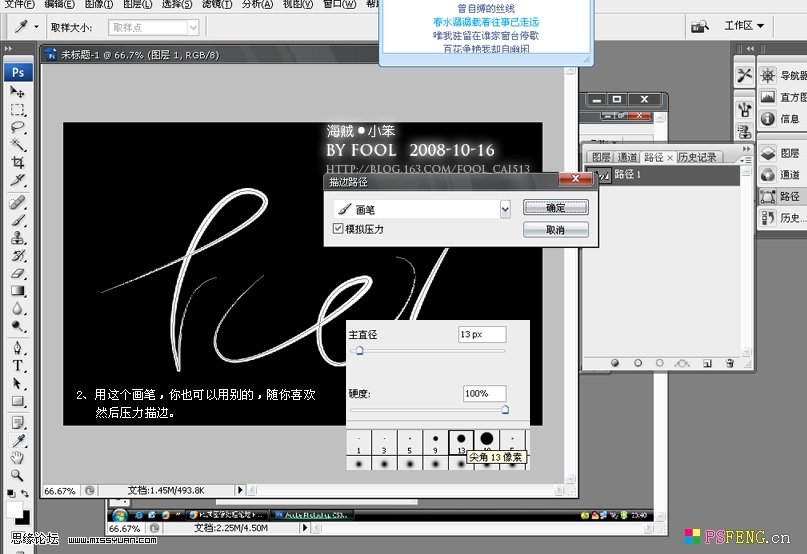Select the History Brush tool
This screenshot has width=807, height=554.
tap(17, 255)
